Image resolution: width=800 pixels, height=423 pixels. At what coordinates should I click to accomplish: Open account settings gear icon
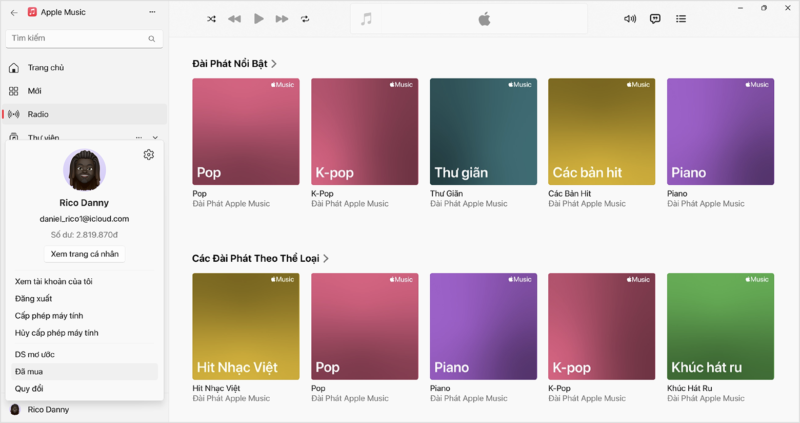click(148, 155)
